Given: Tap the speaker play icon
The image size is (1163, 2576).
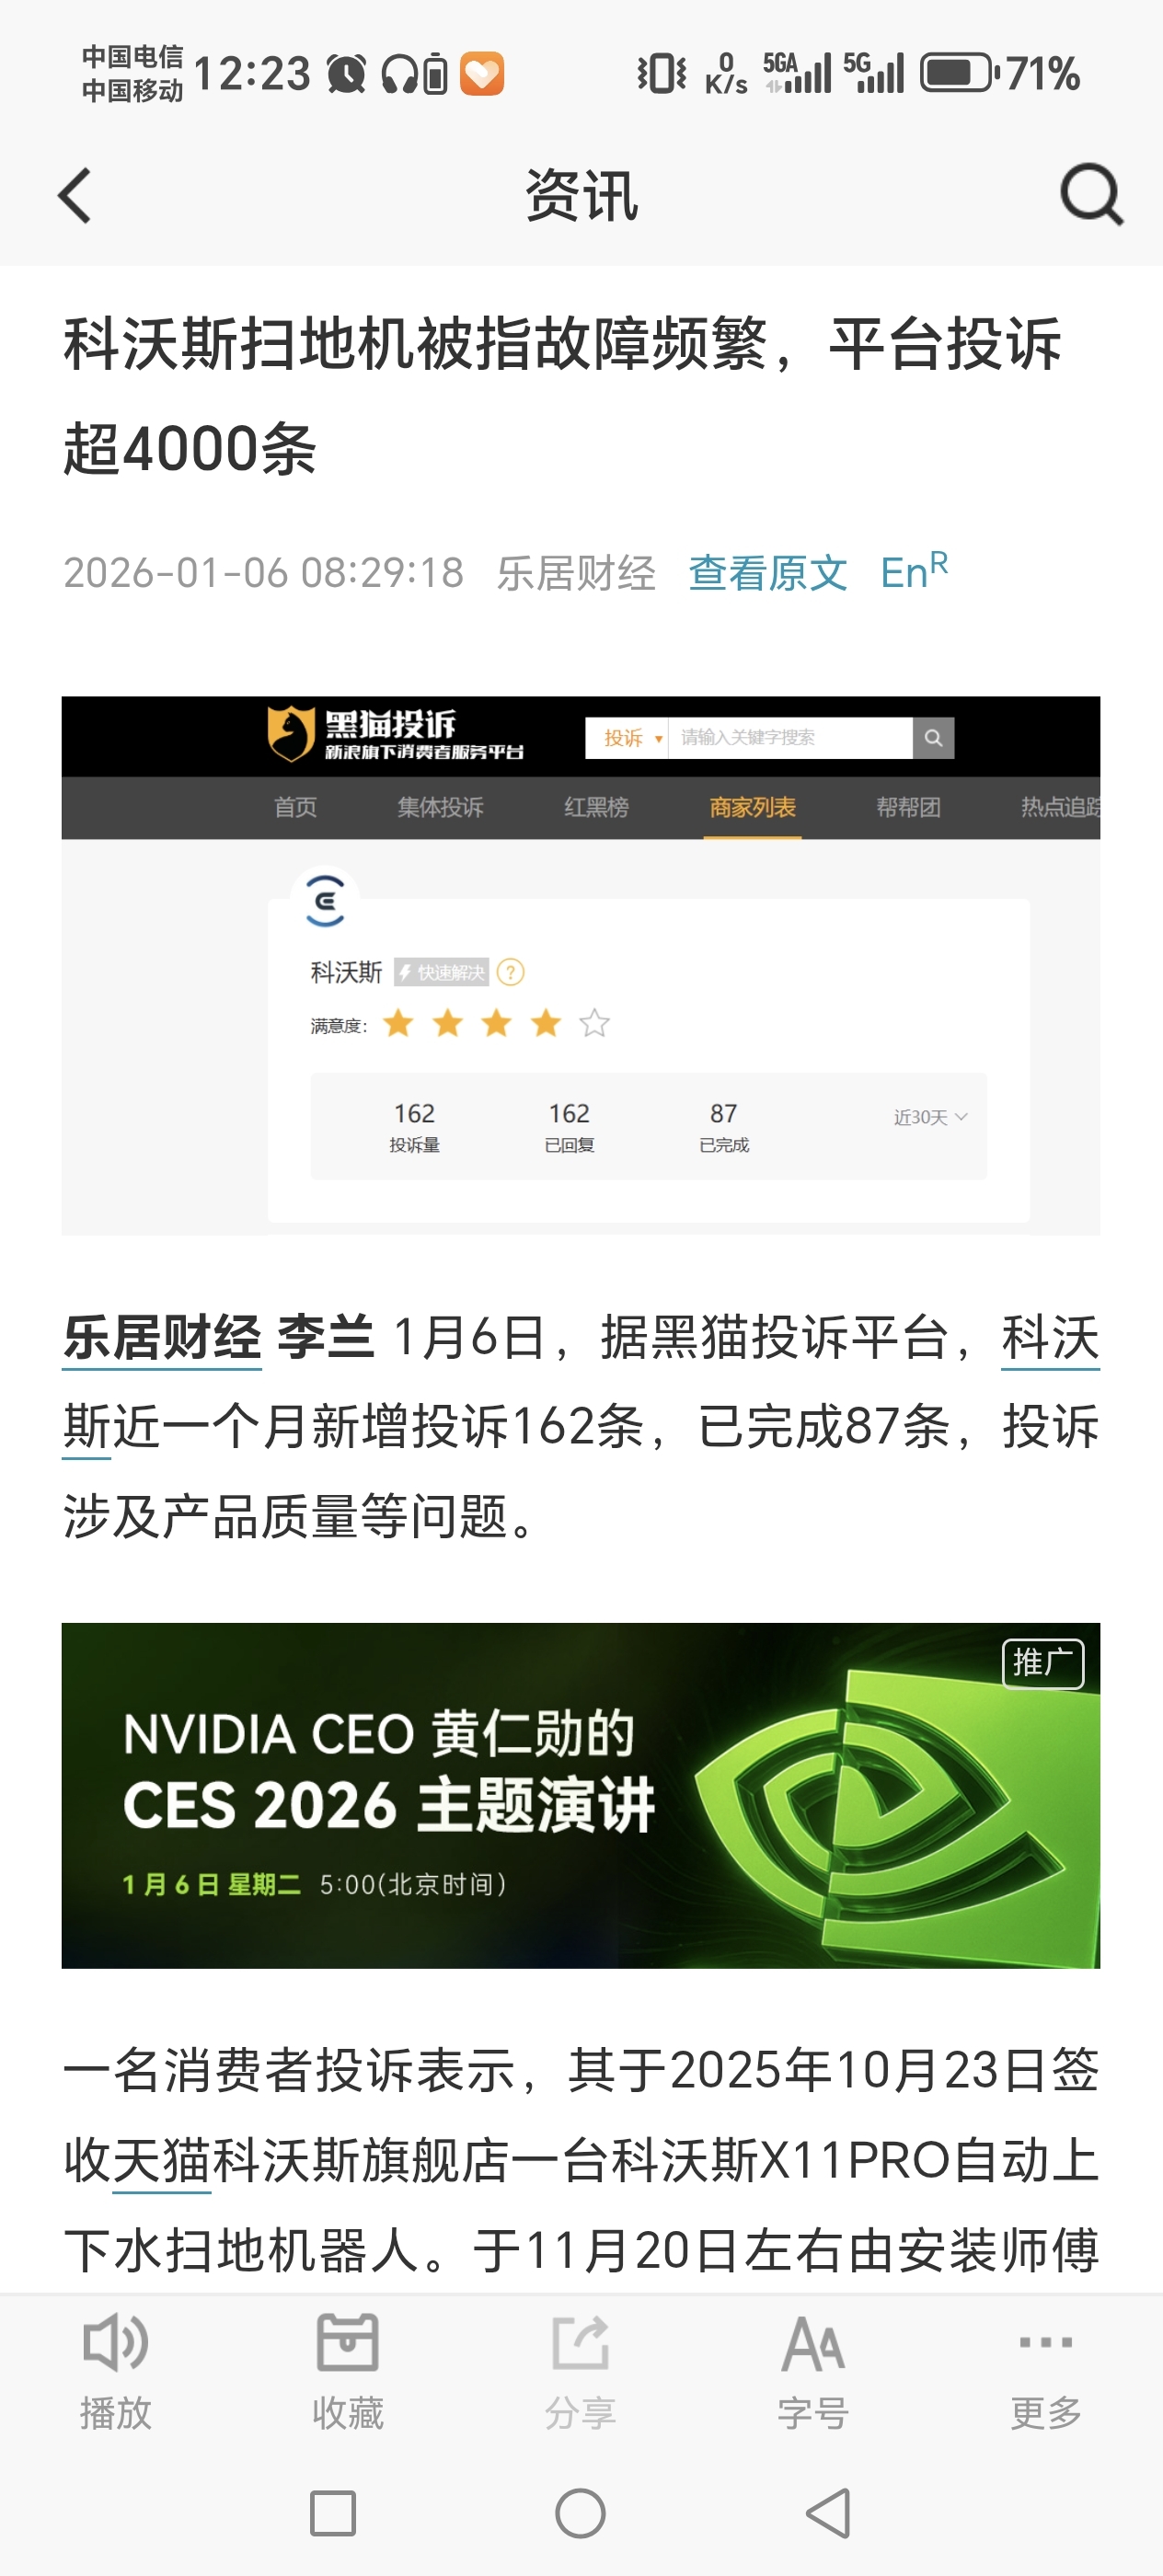Looking at the screenshot, I should 116,2341.
